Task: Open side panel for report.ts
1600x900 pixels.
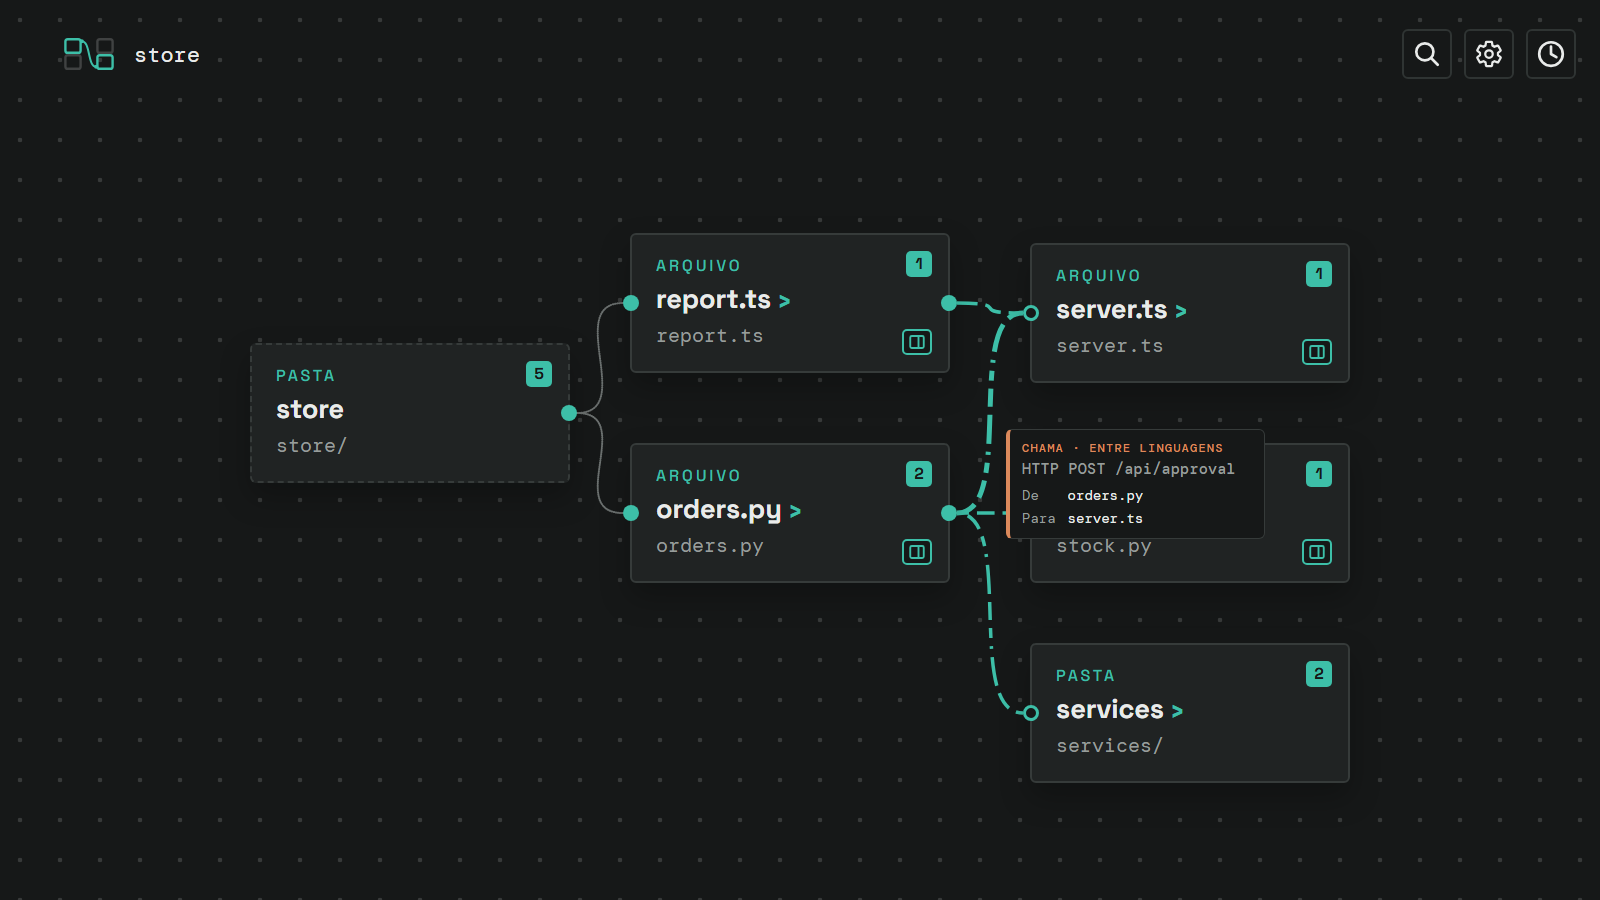Action: pos(917,342)
